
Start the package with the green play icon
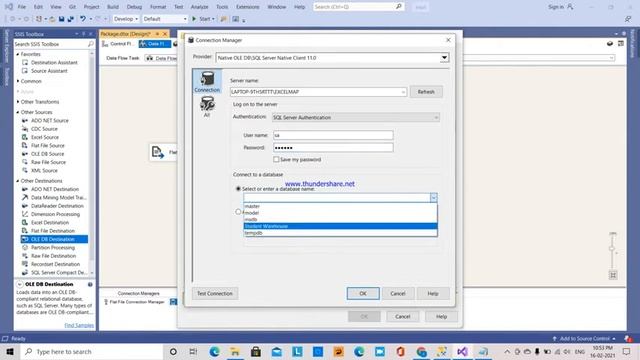pos(194,19)
